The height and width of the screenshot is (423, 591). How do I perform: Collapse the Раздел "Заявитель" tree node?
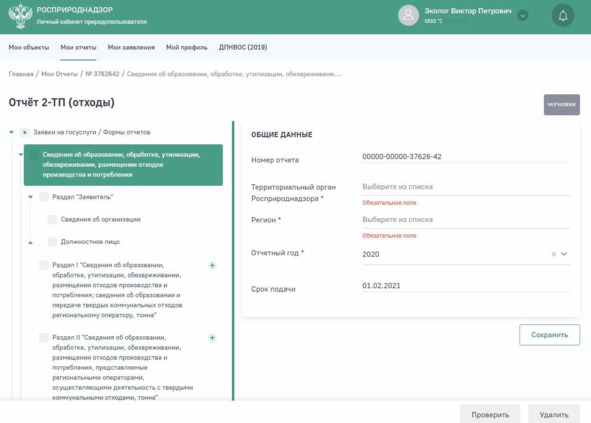tap(31, 197)
